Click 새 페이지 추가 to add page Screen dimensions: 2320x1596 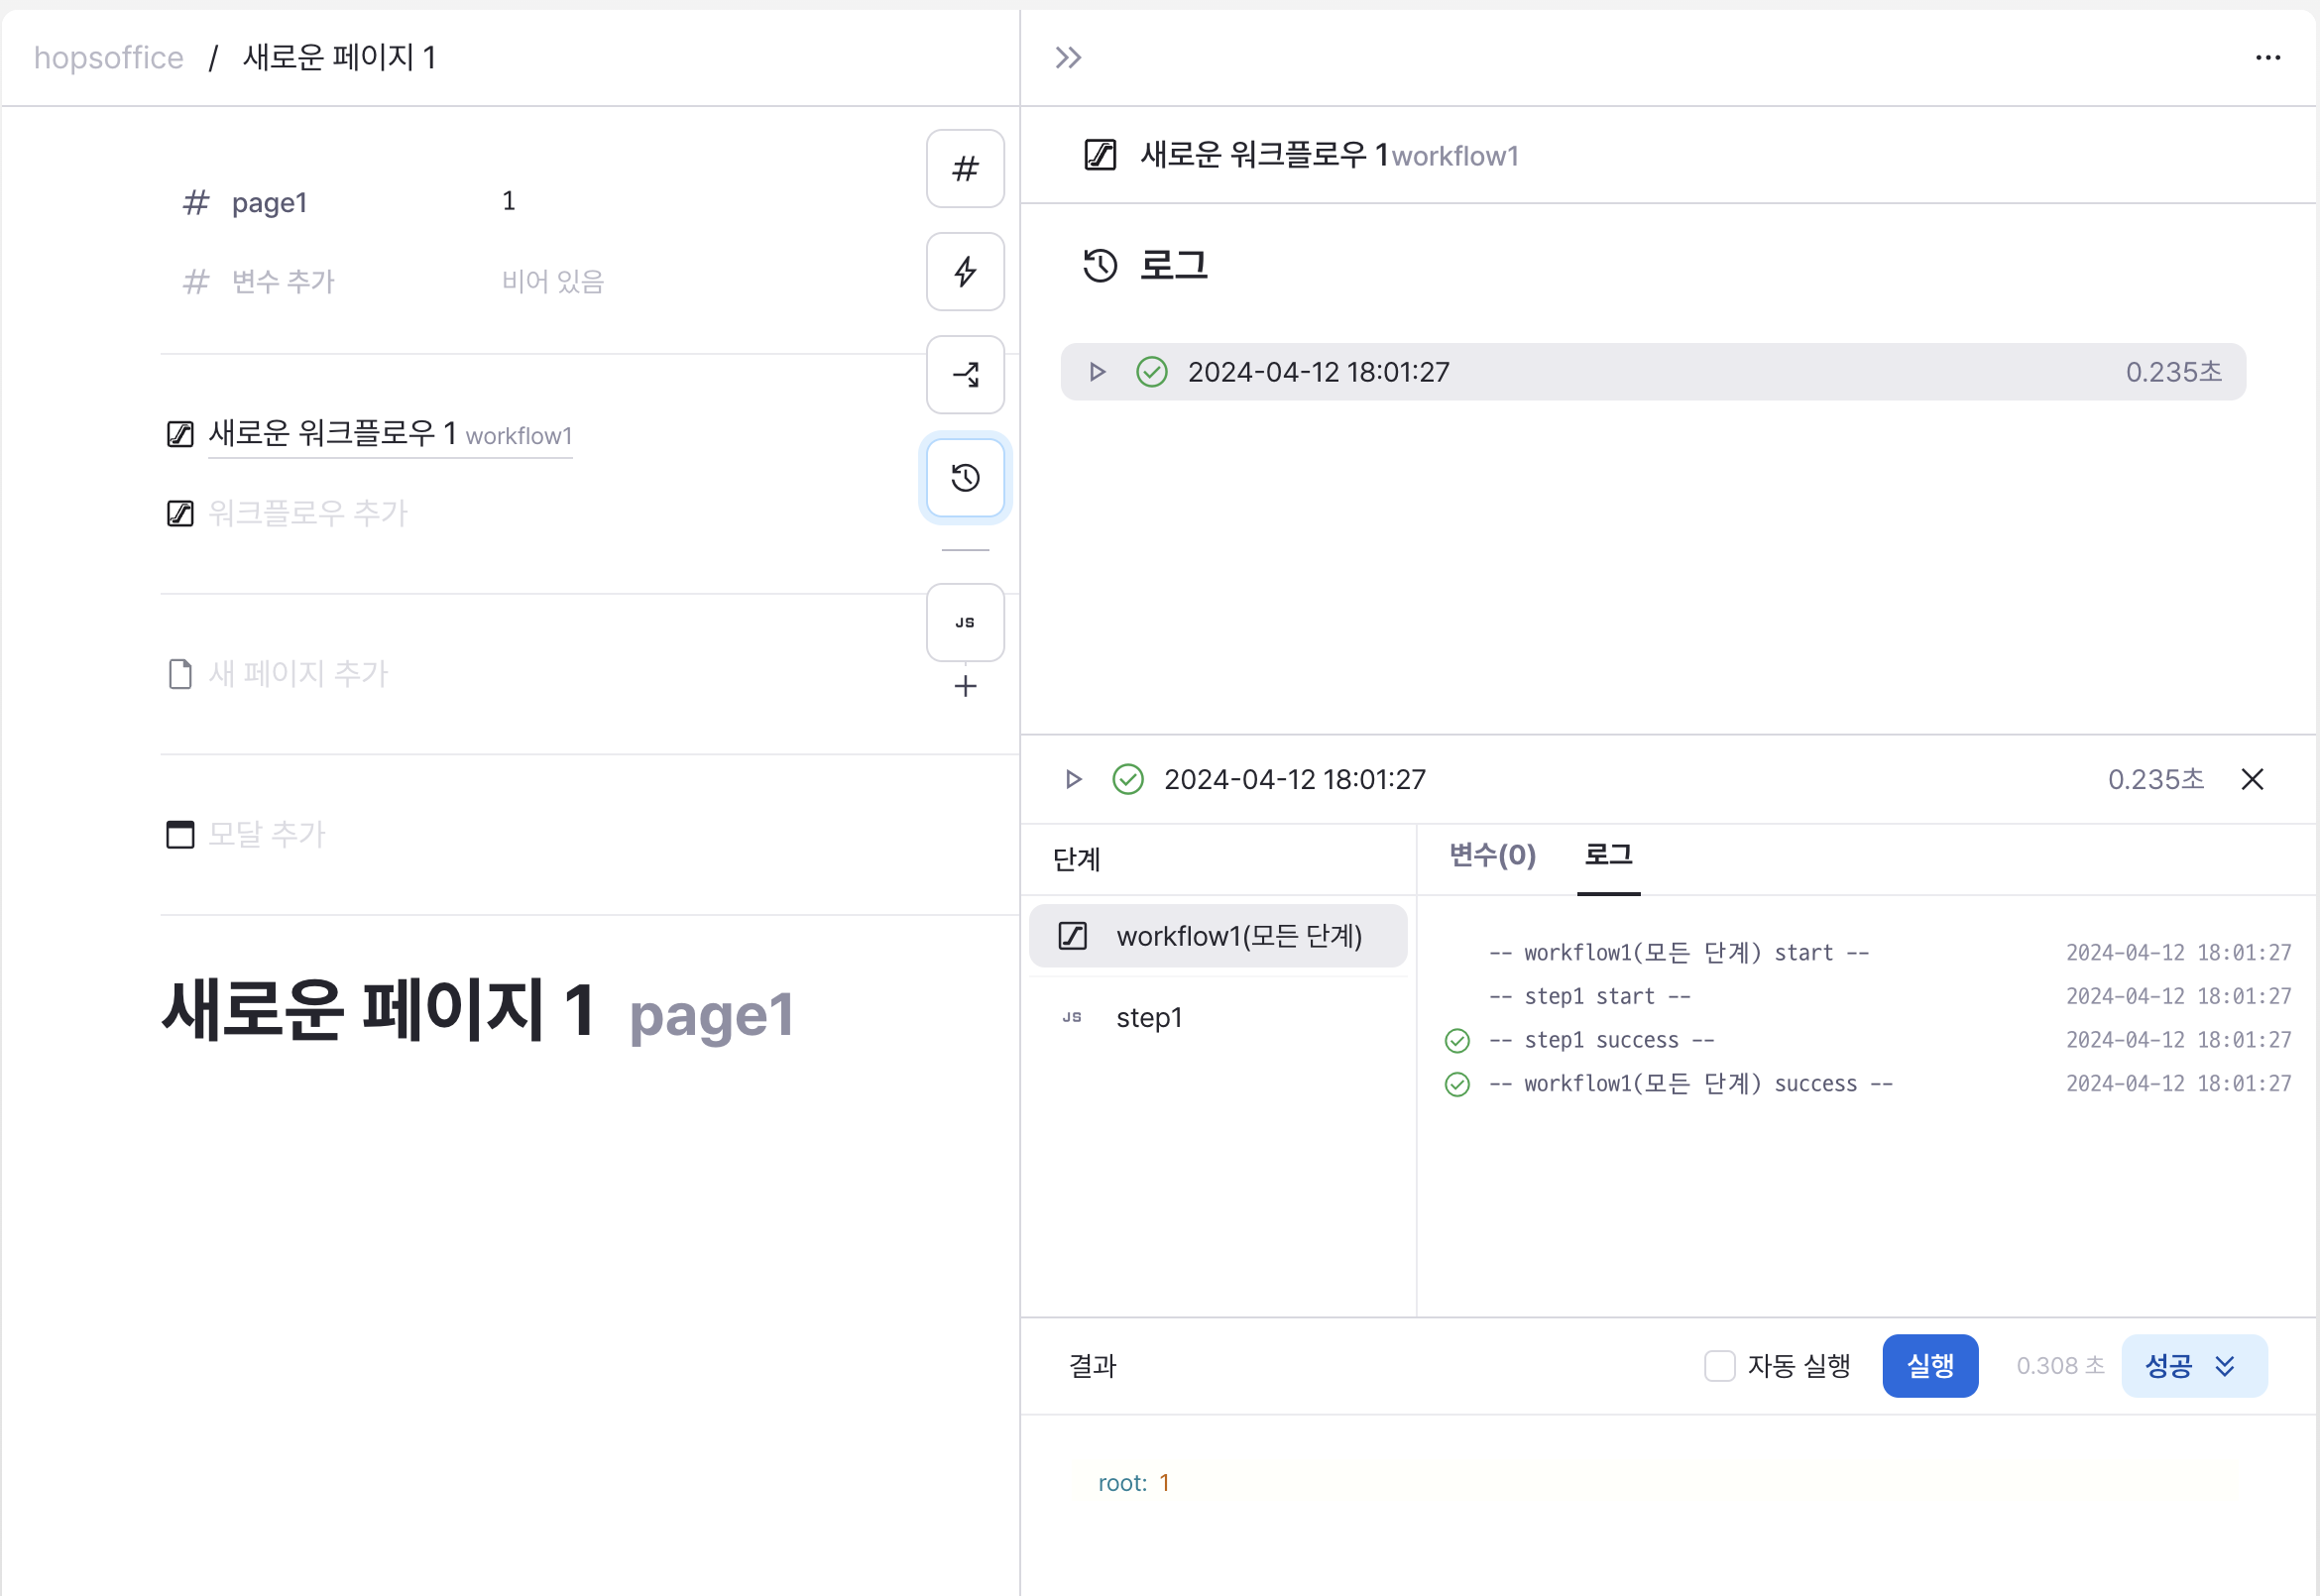coord(298,674)
